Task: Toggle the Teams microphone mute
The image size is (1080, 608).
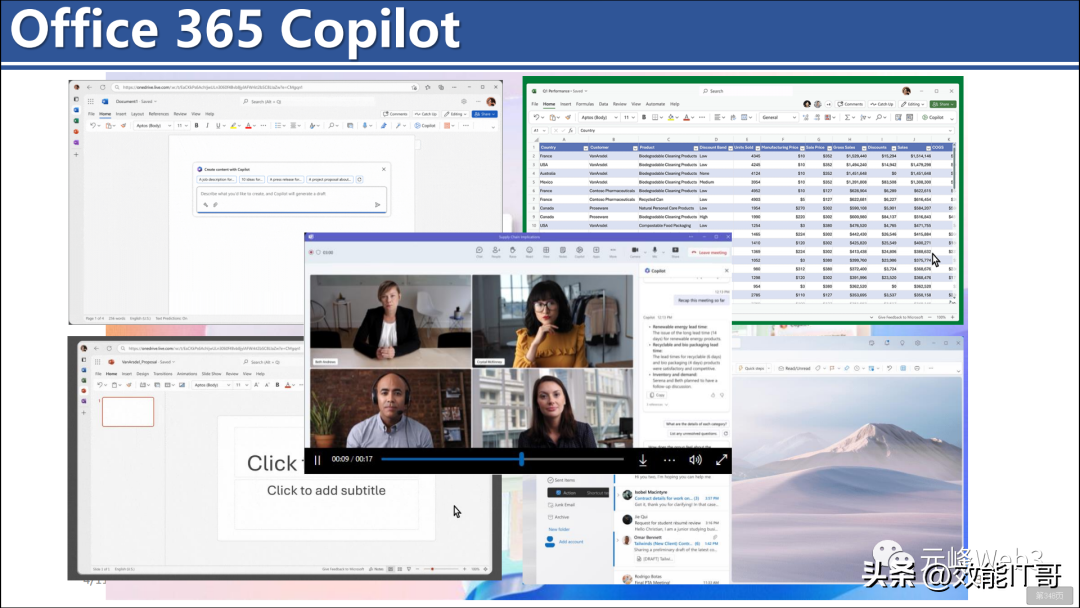Action: (x=655, y=252)
